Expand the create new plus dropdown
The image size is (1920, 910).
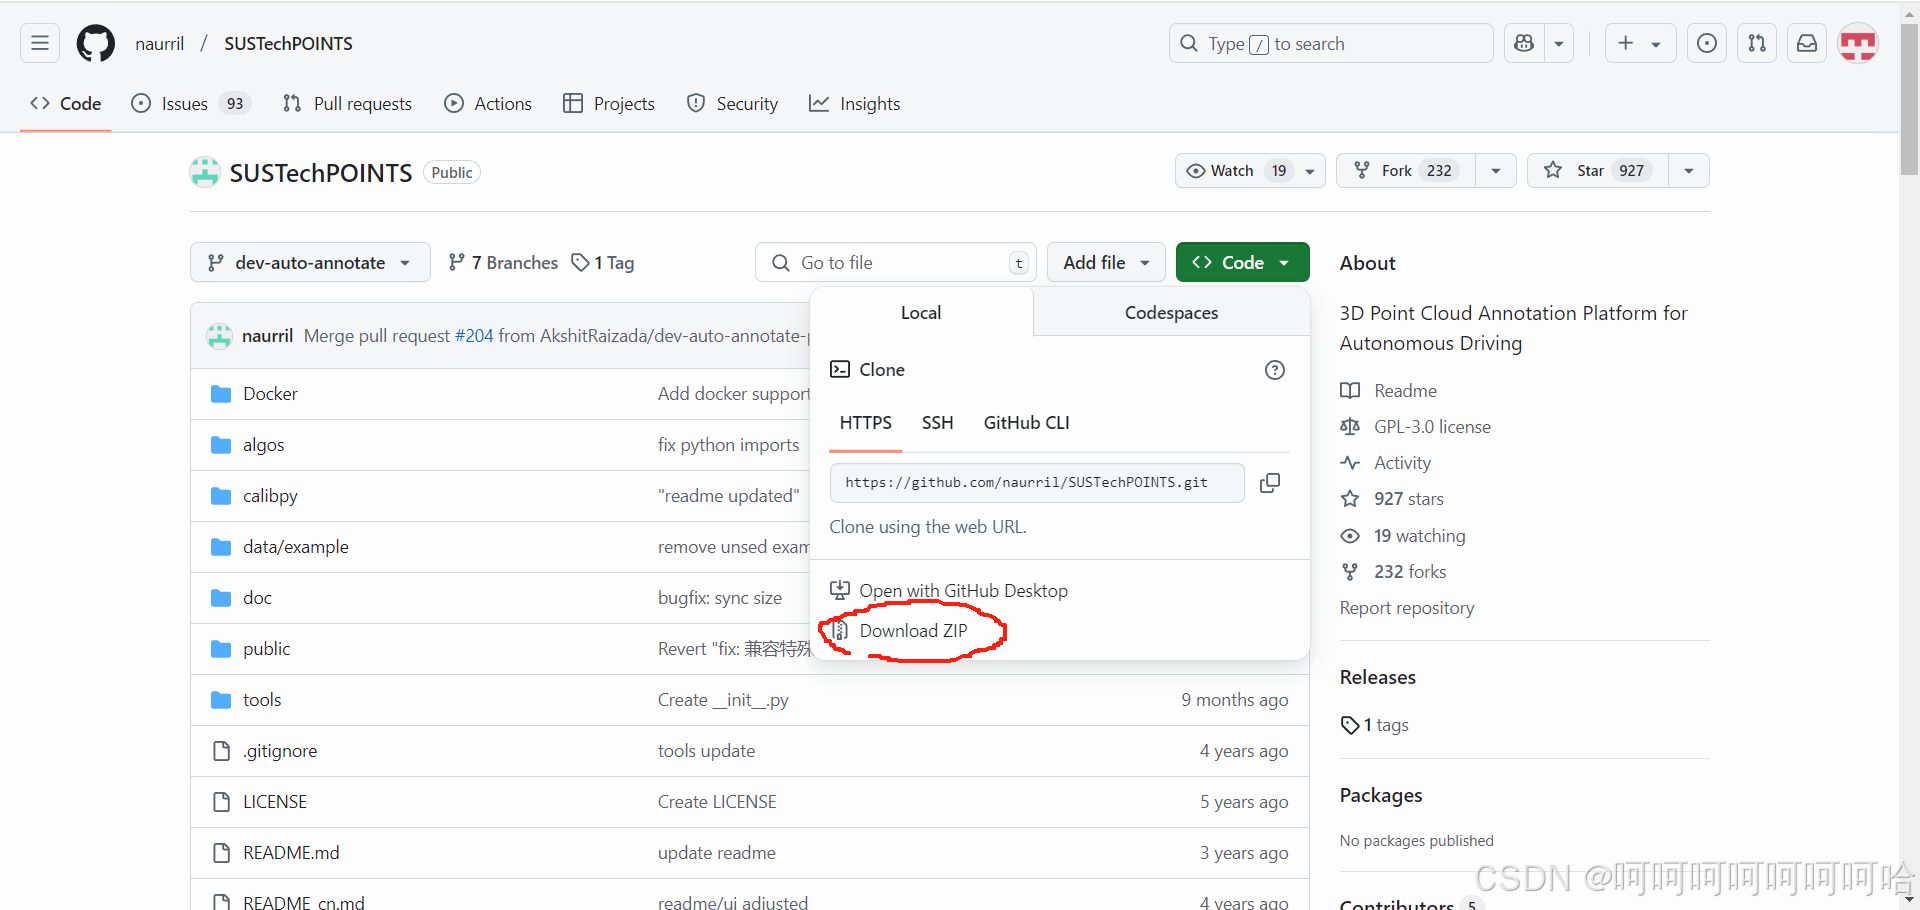(1640, 43)
